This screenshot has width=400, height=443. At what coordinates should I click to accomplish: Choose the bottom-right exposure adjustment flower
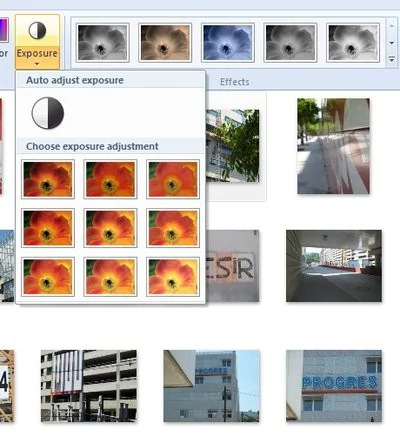click(x=173, y=277)
